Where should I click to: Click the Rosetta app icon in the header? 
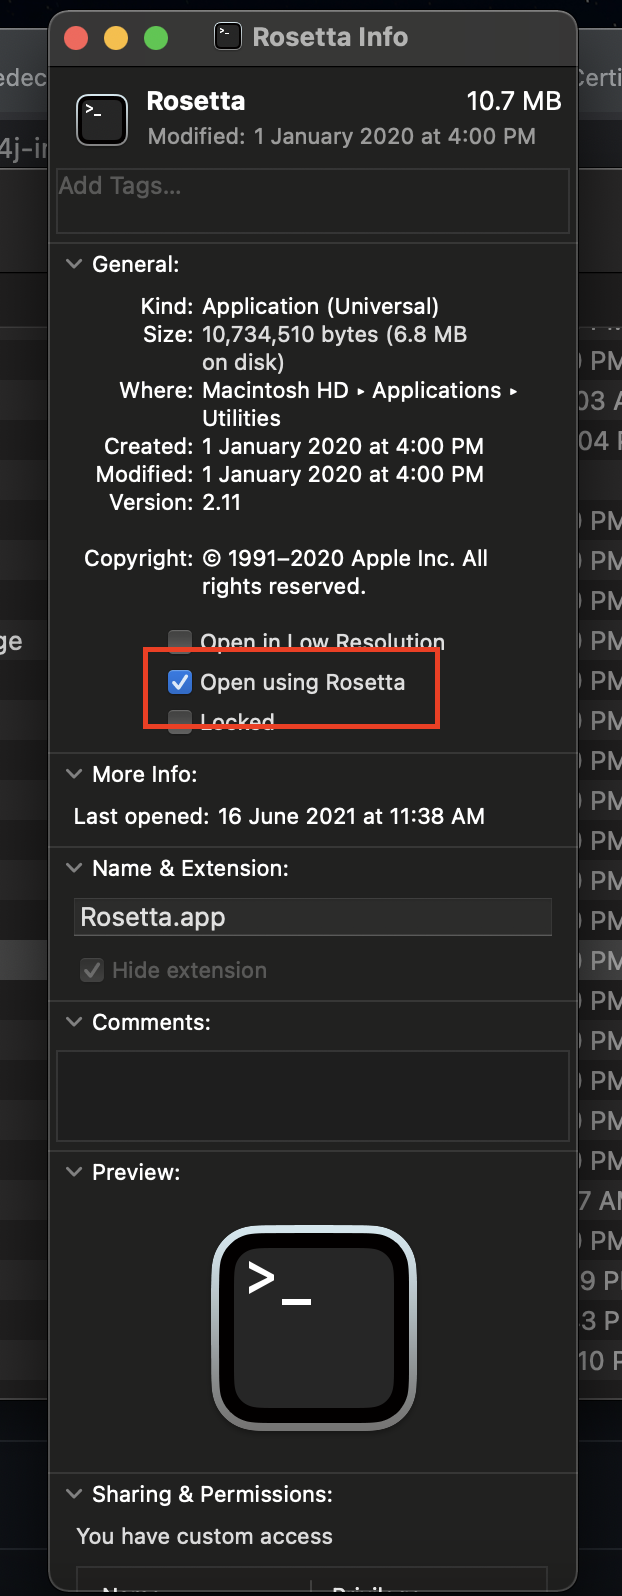102,120
